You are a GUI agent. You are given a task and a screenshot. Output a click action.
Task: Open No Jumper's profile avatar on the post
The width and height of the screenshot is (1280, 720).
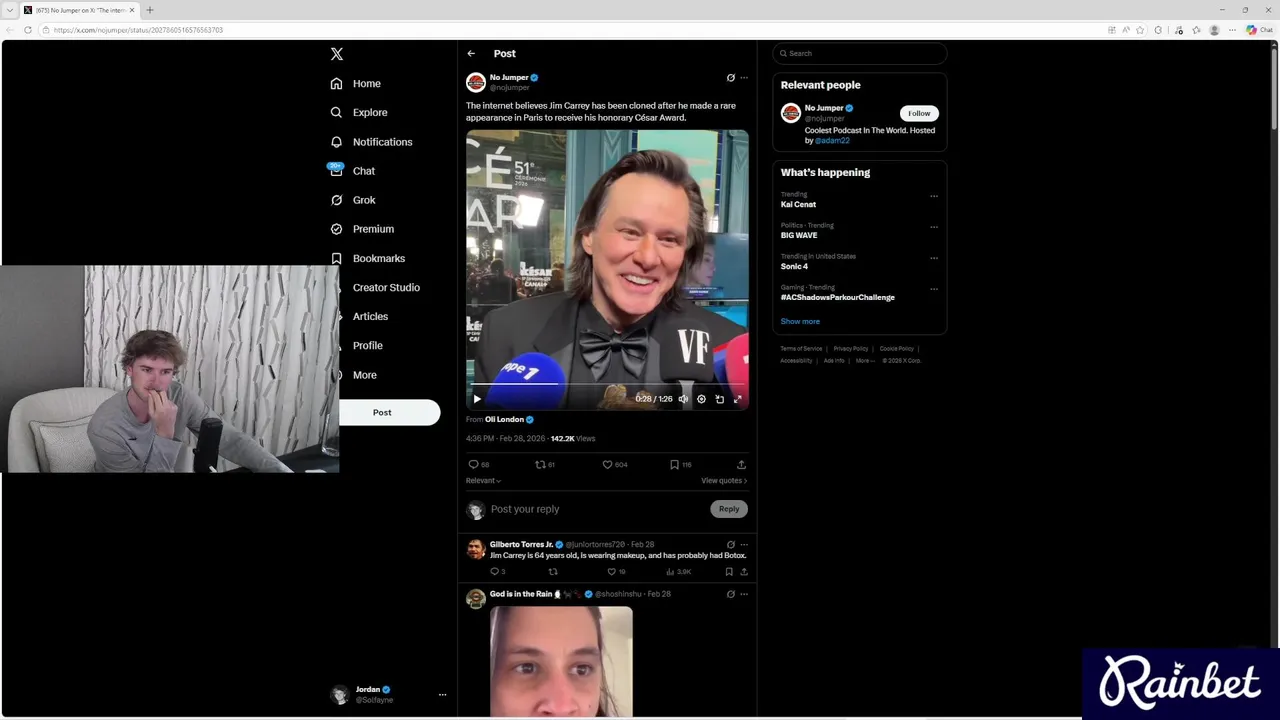(x=476, y=82)
